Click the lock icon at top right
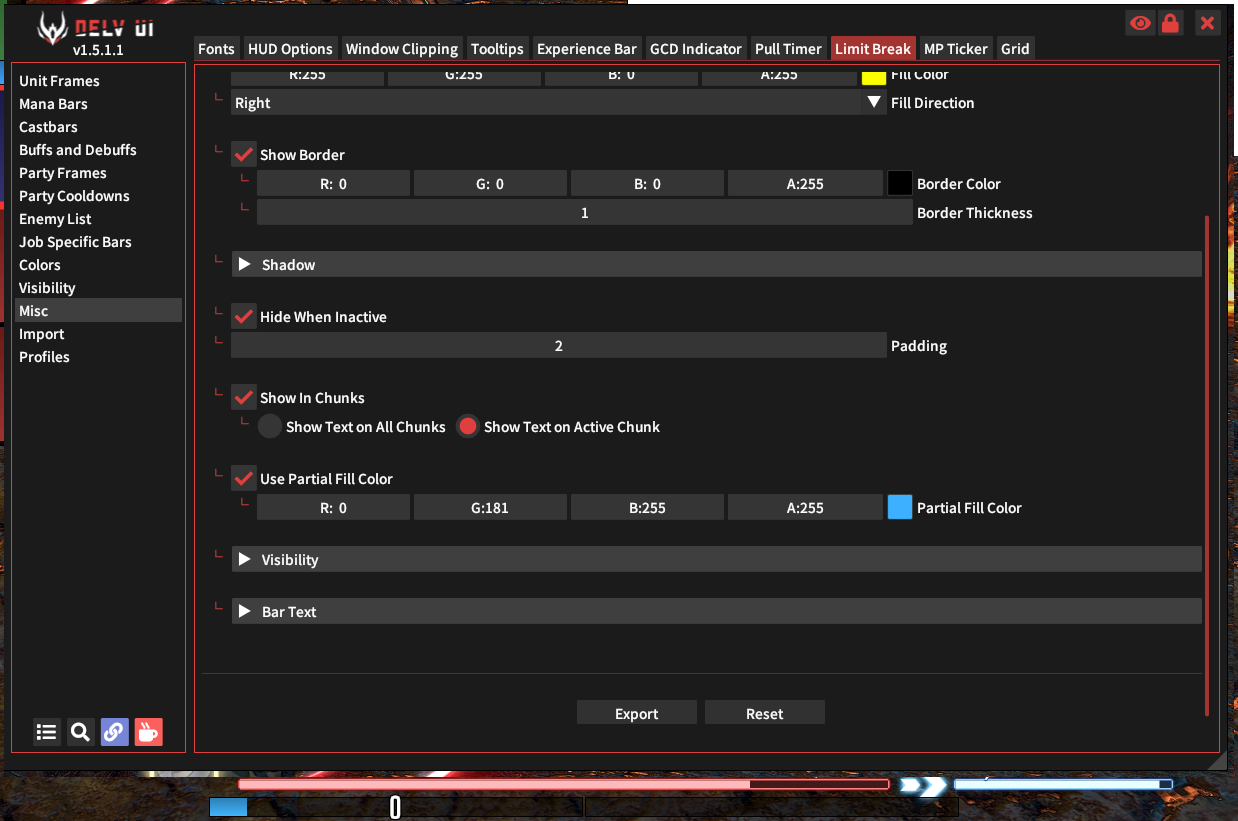Screen dimensions: 1238x821 (x=1171, y=22)
